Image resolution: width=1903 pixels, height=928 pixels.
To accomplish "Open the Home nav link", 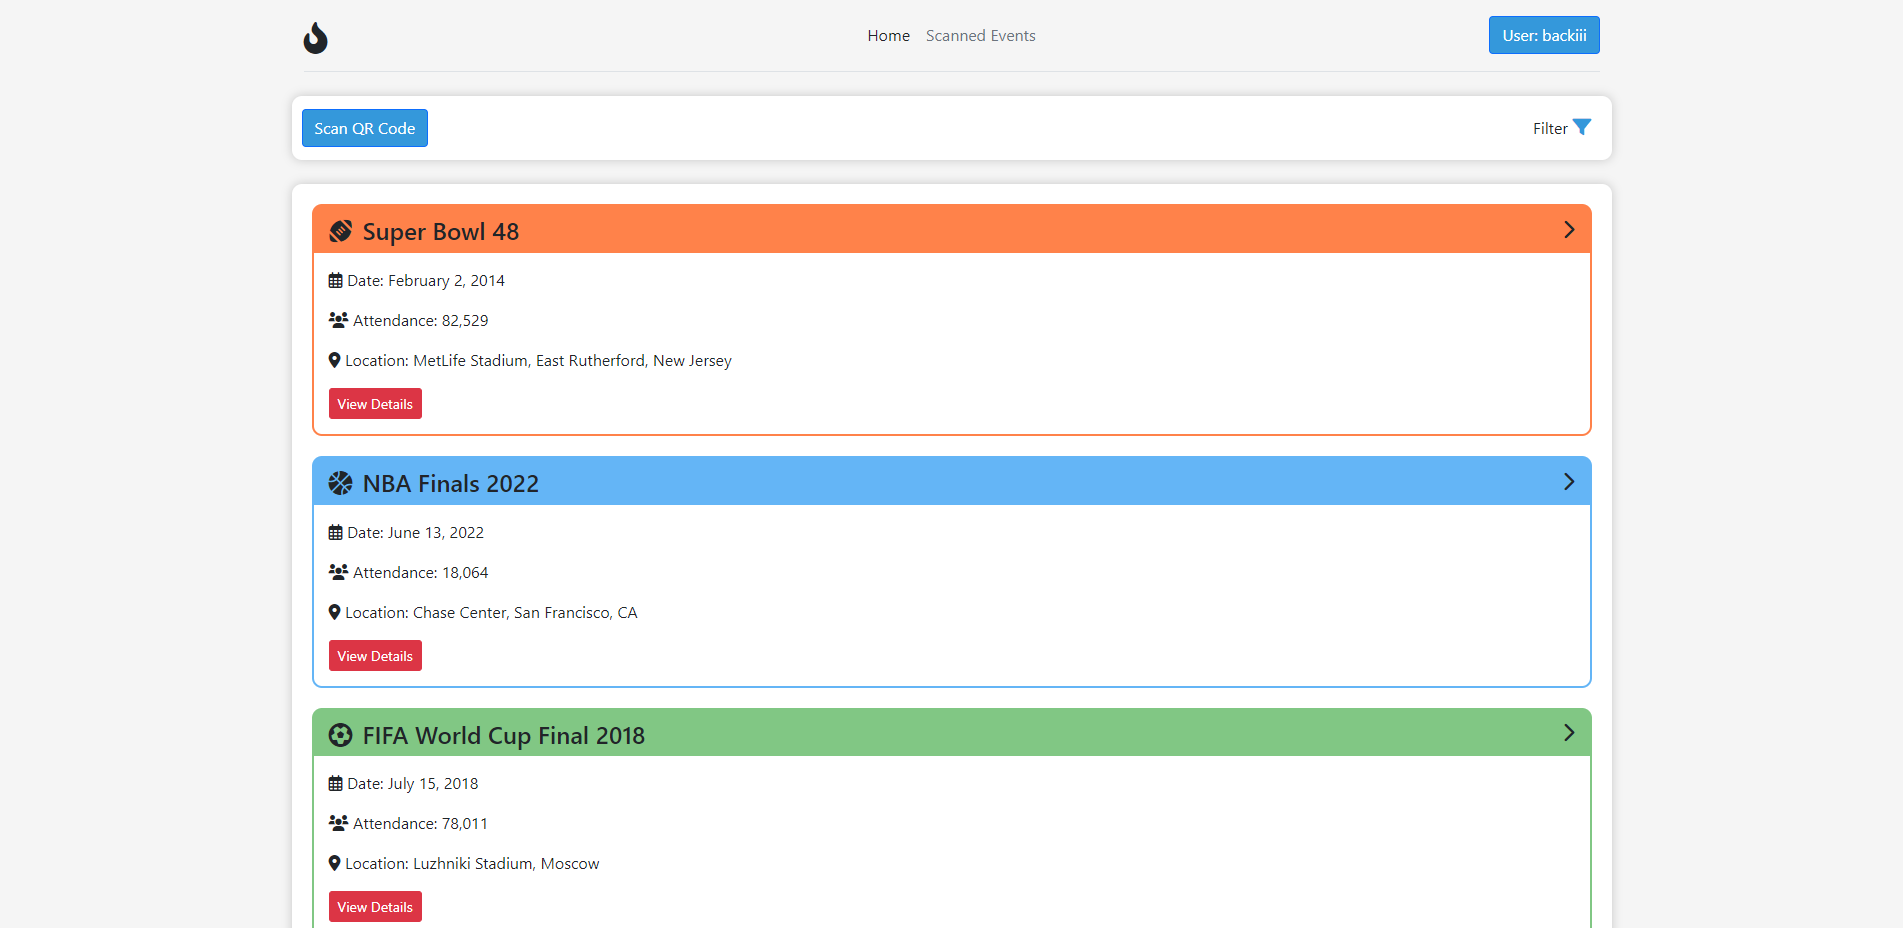I will [888, 36].
